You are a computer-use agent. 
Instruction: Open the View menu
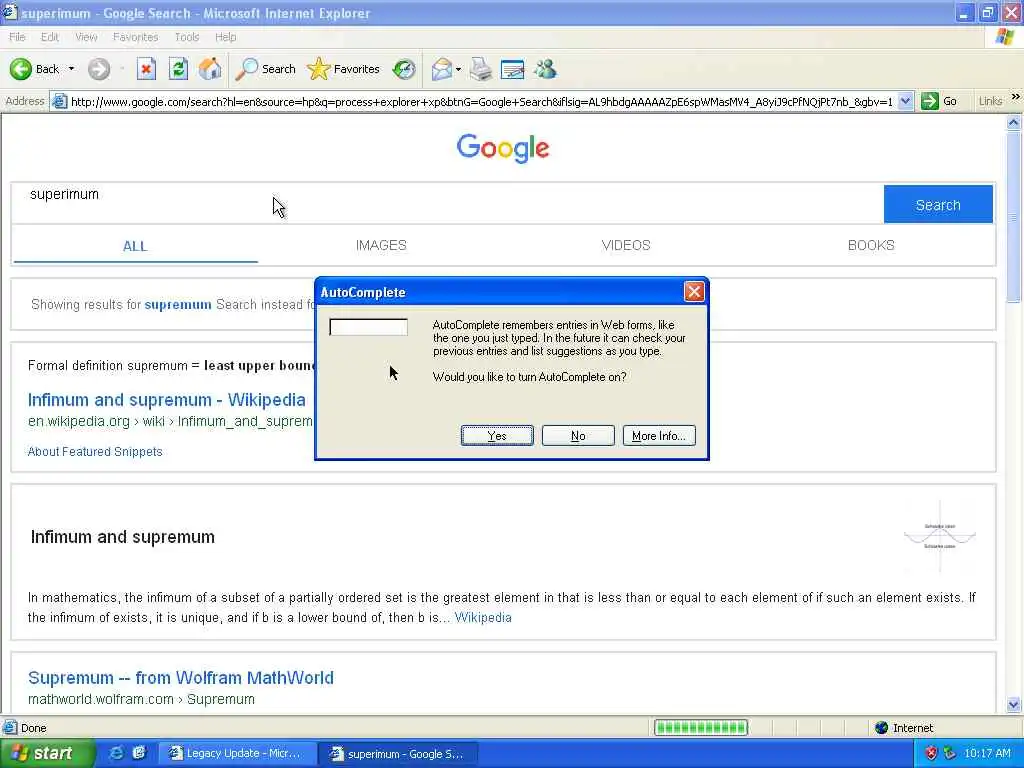click(86, 37)
